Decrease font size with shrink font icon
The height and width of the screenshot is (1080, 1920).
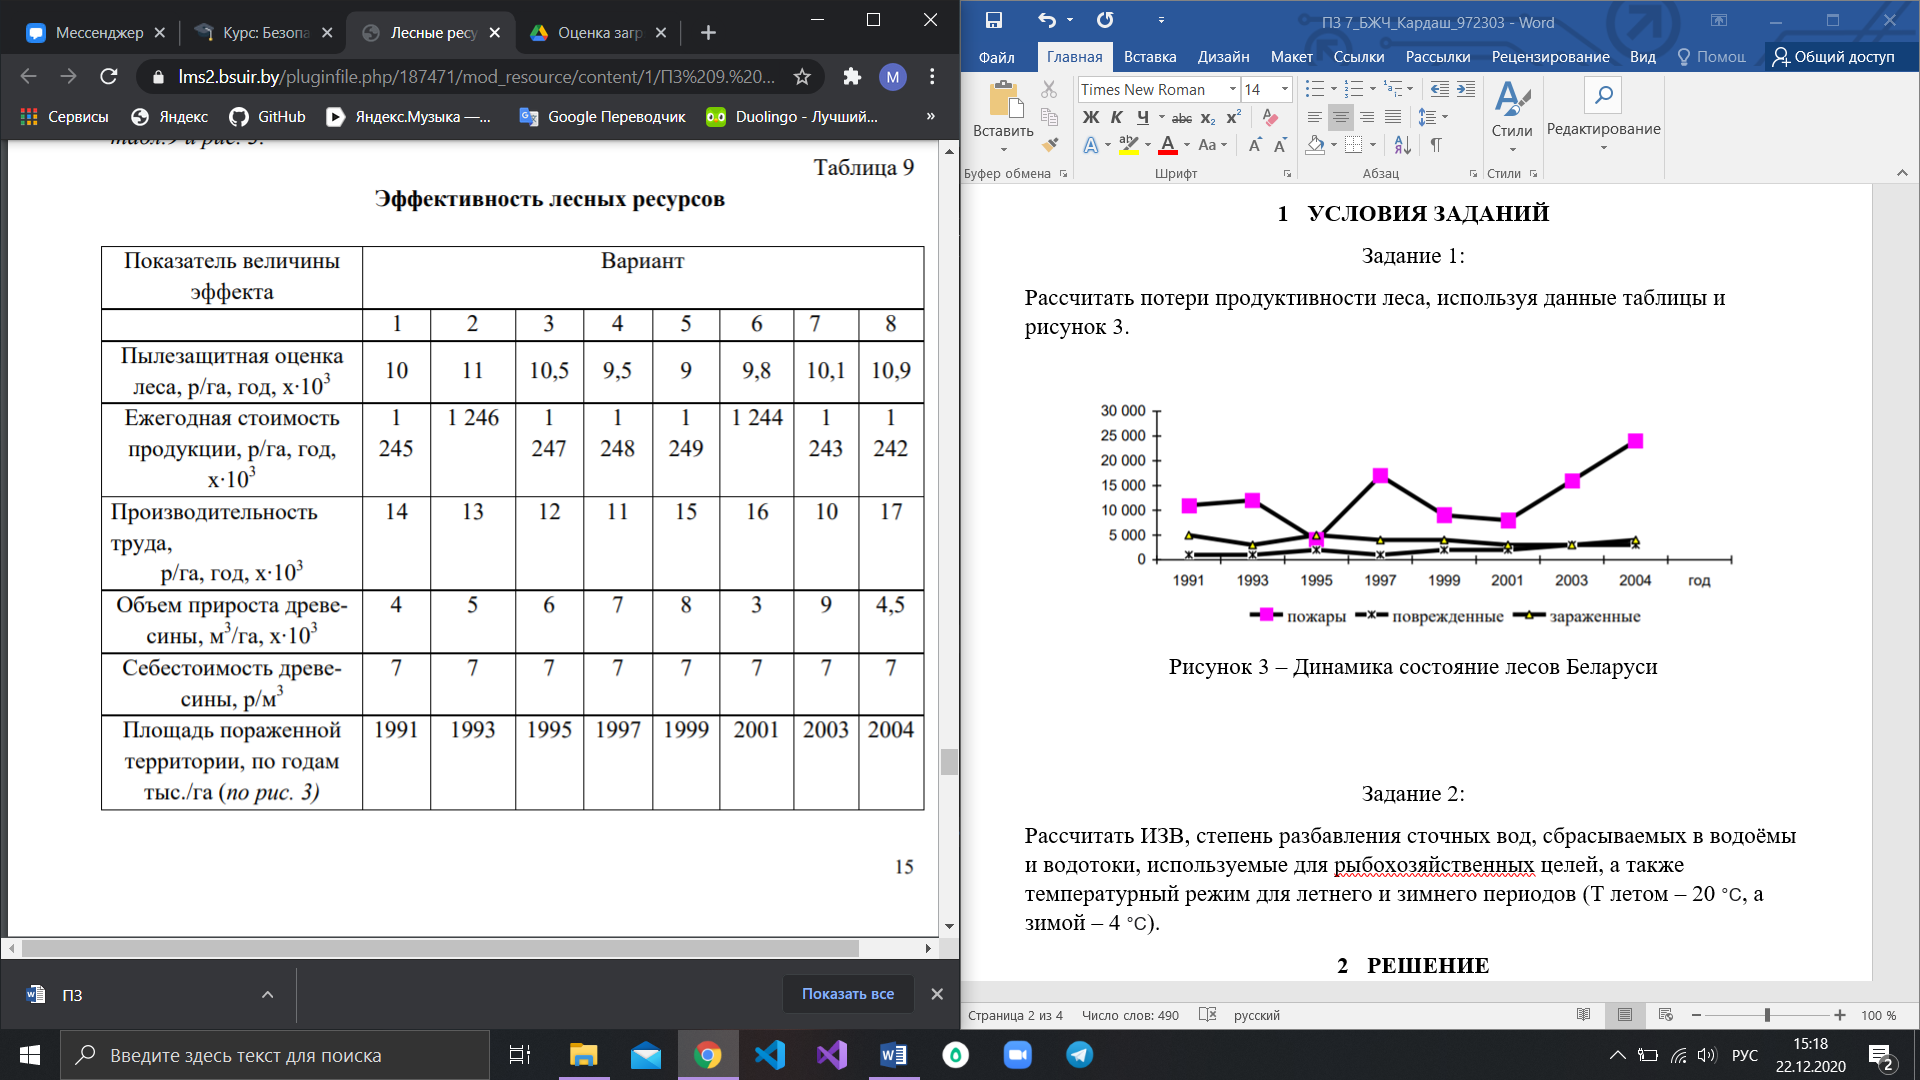pyautogui.click(x=1280, y=146)
